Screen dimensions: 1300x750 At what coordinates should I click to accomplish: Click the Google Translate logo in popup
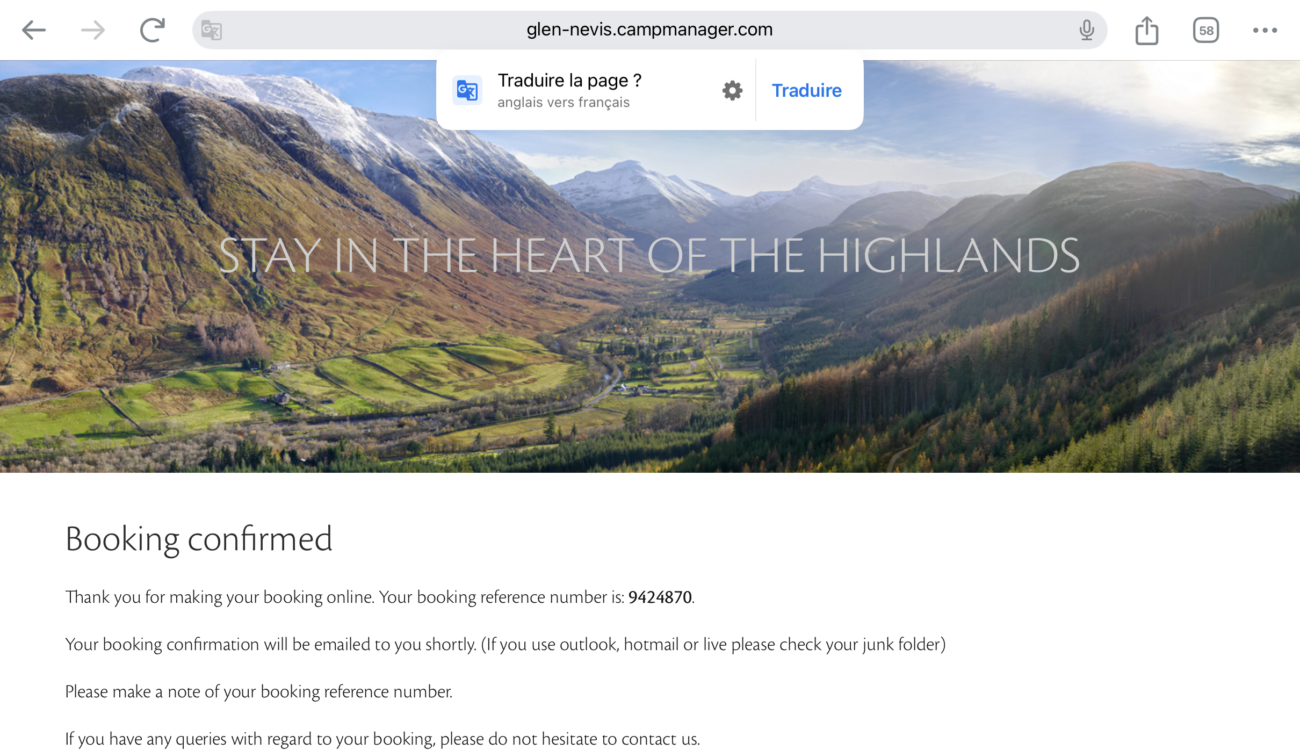467,91
